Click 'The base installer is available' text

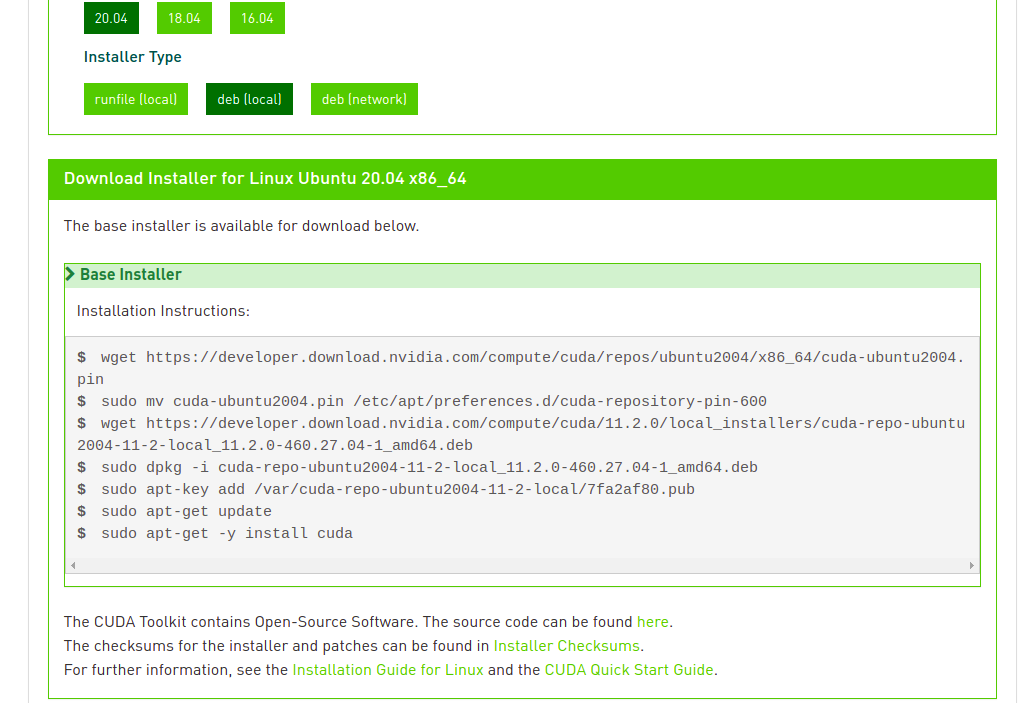(x=241, y=226)
